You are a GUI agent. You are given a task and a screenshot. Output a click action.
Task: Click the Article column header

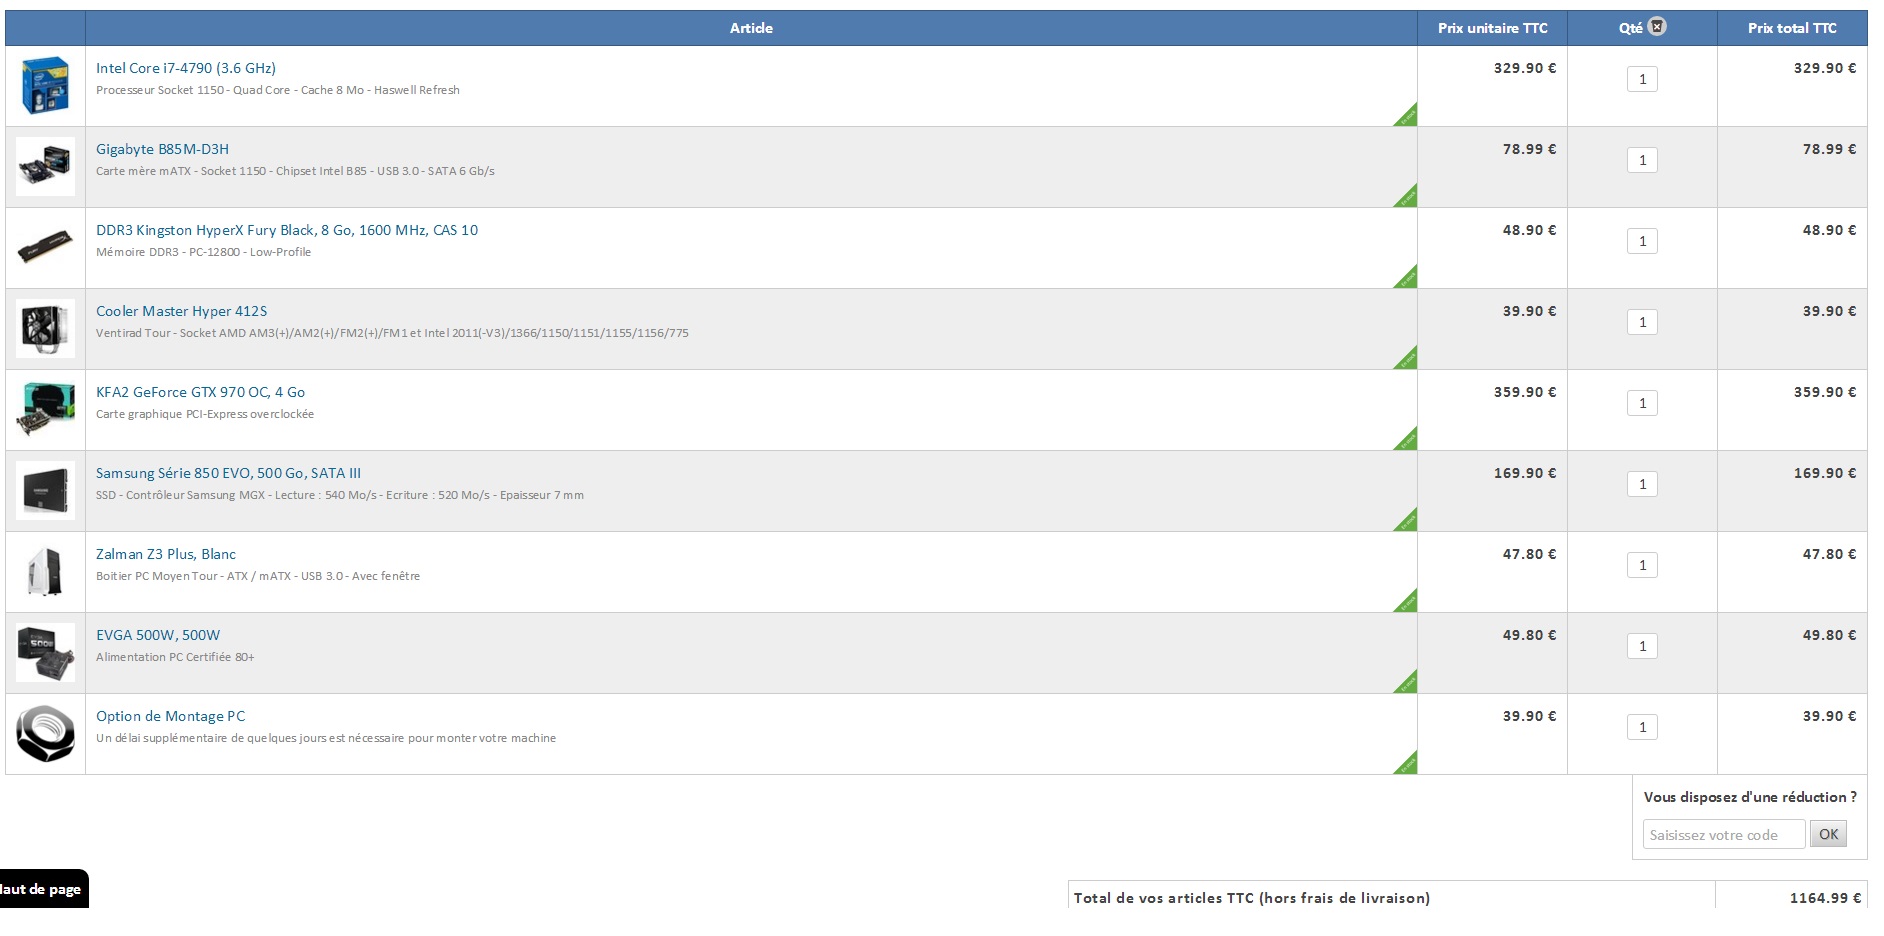[751, 28]
